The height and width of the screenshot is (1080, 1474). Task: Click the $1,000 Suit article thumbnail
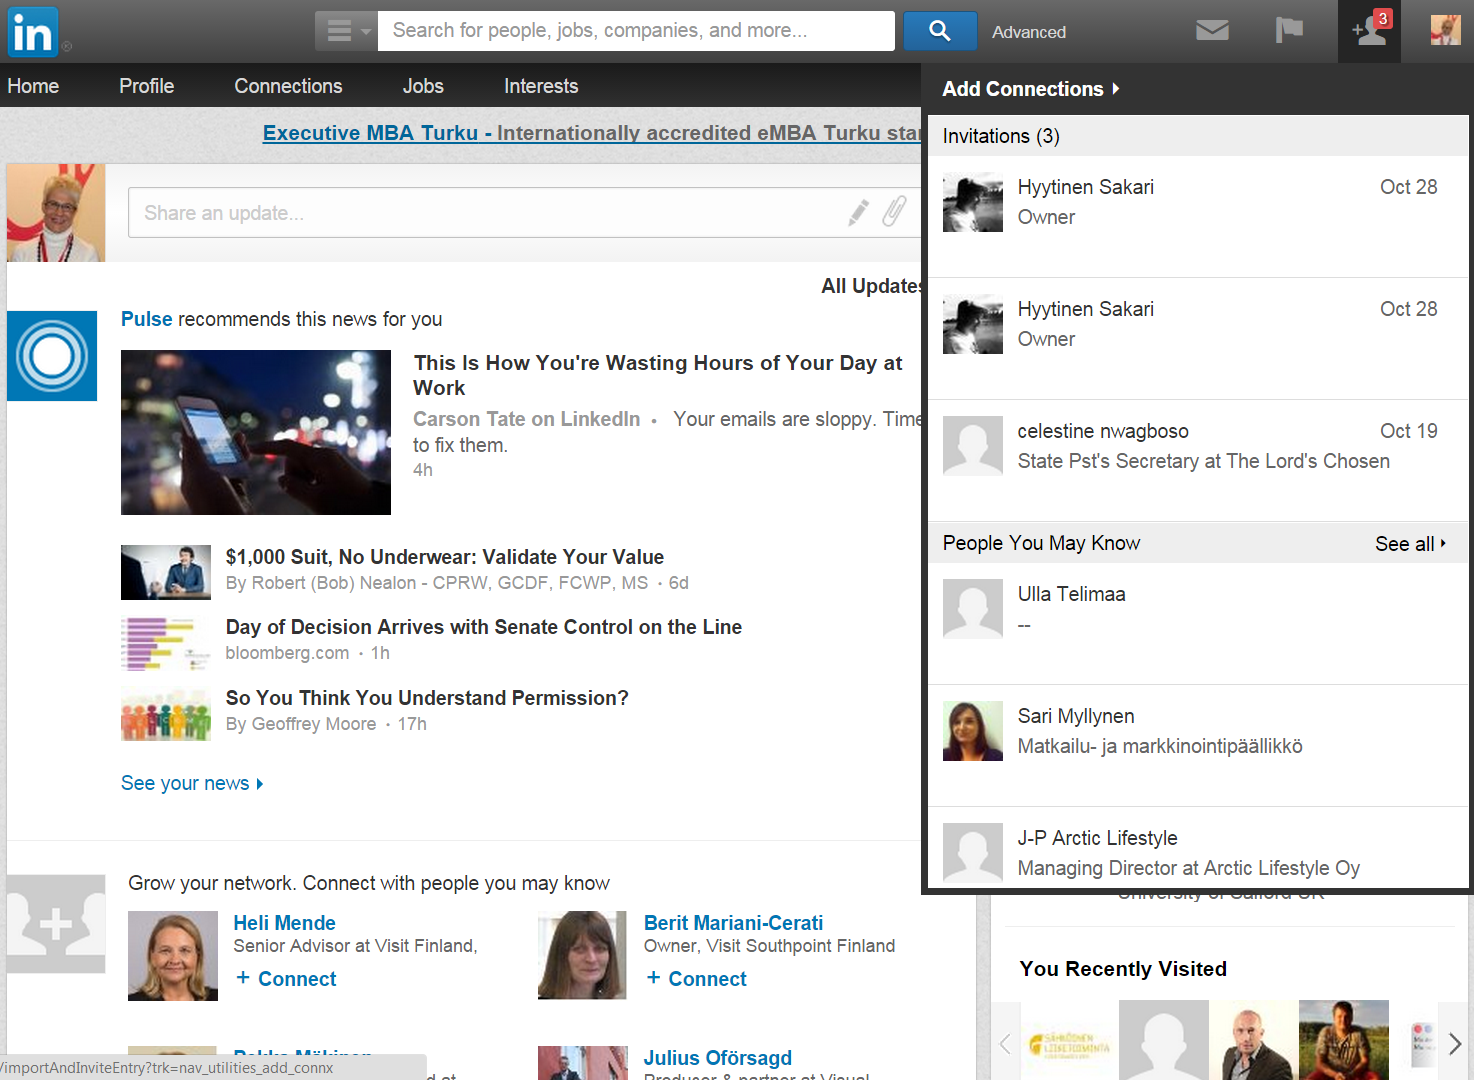[166, 572]
